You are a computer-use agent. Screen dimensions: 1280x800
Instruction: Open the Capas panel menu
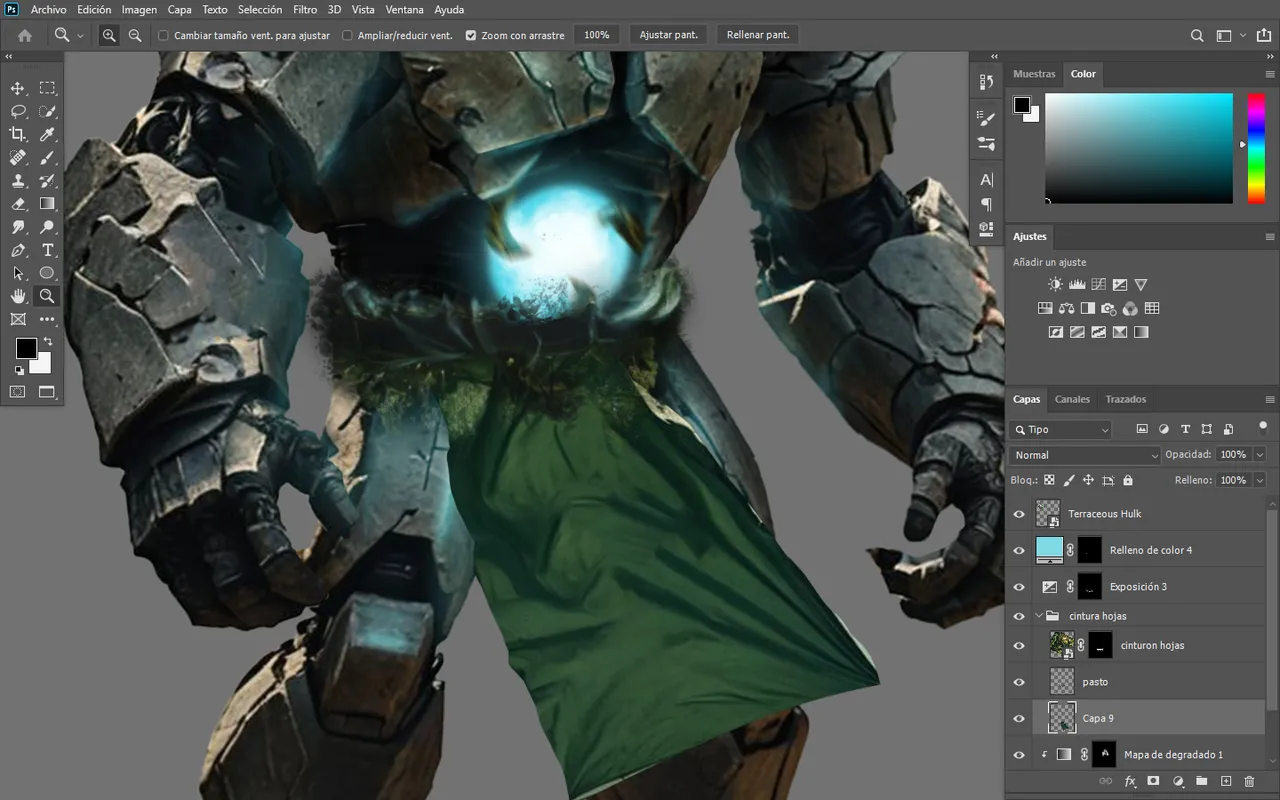click(x=1270, y=399)
